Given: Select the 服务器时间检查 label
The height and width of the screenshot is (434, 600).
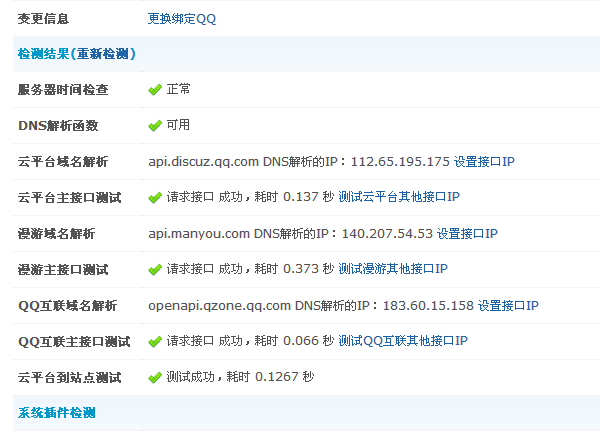Looking at the screenshot, I should 63,90.
